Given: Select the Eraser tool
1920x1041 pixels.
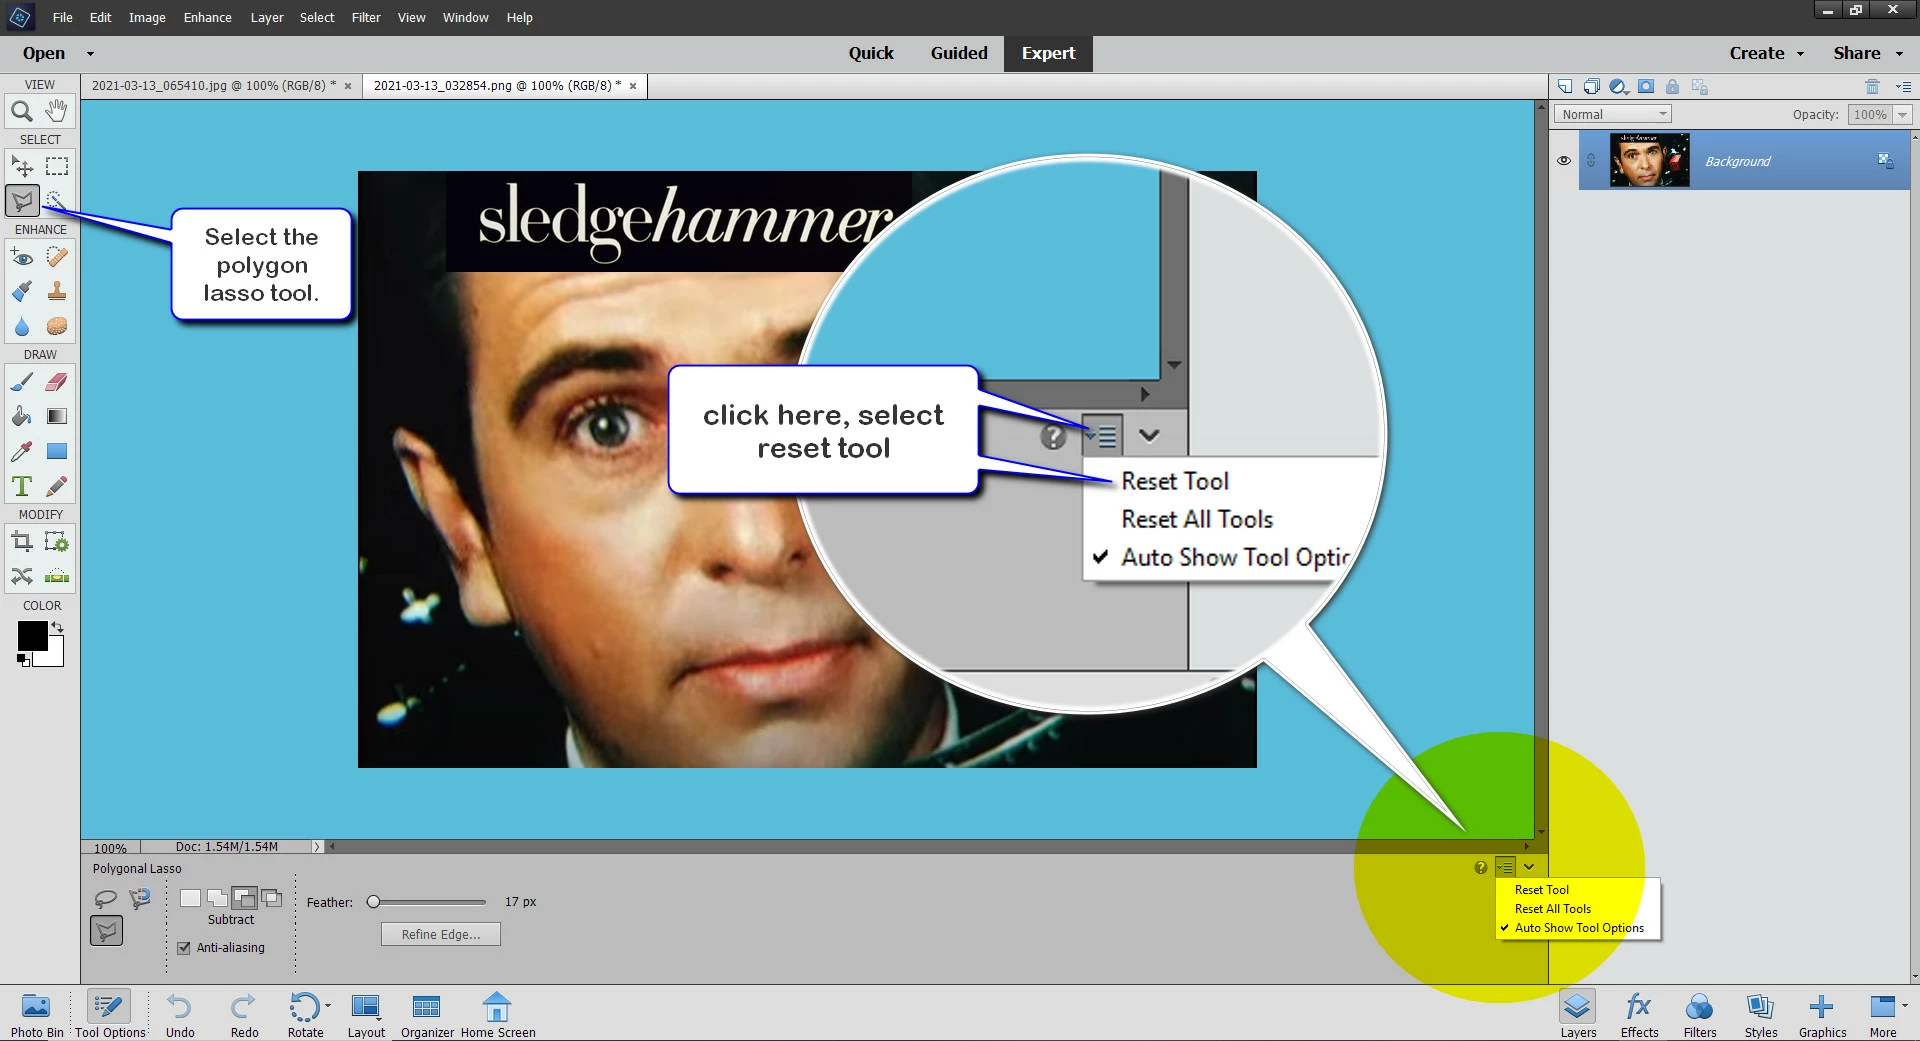Looking at the screenshot, I should coord(57,382).
